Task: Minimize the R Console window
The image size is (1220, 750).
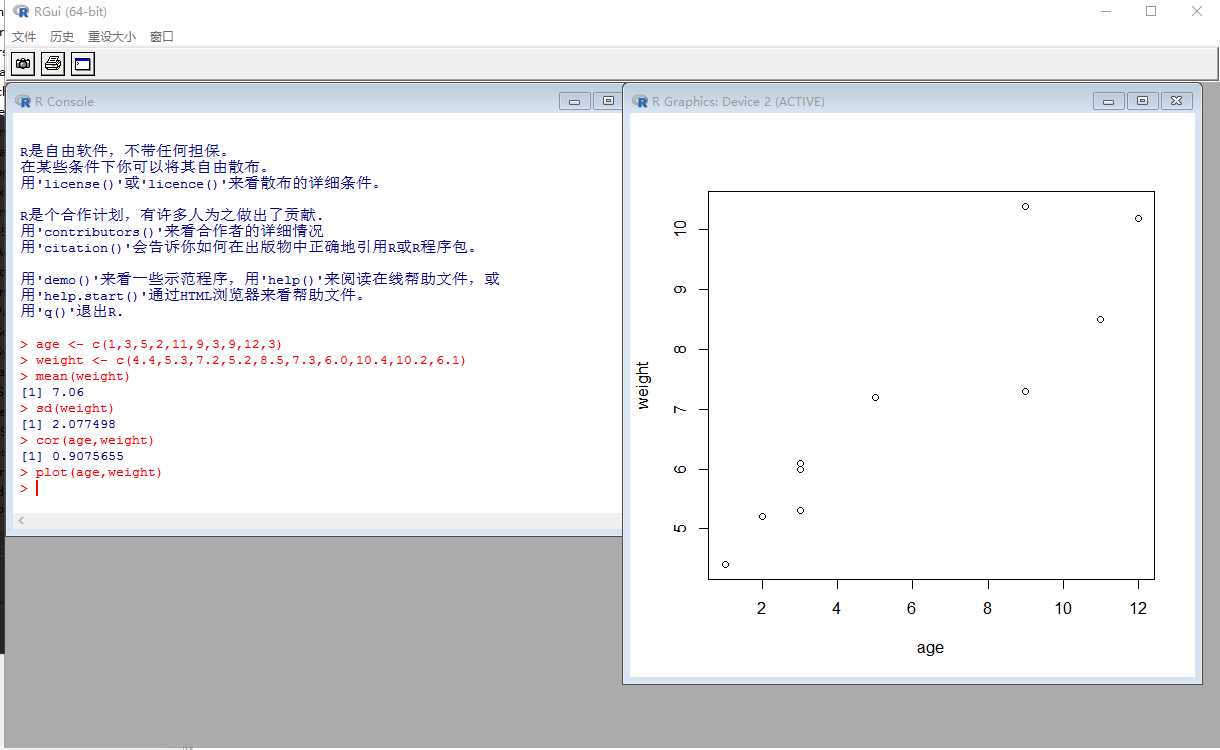Action: [x=574, y=101]
